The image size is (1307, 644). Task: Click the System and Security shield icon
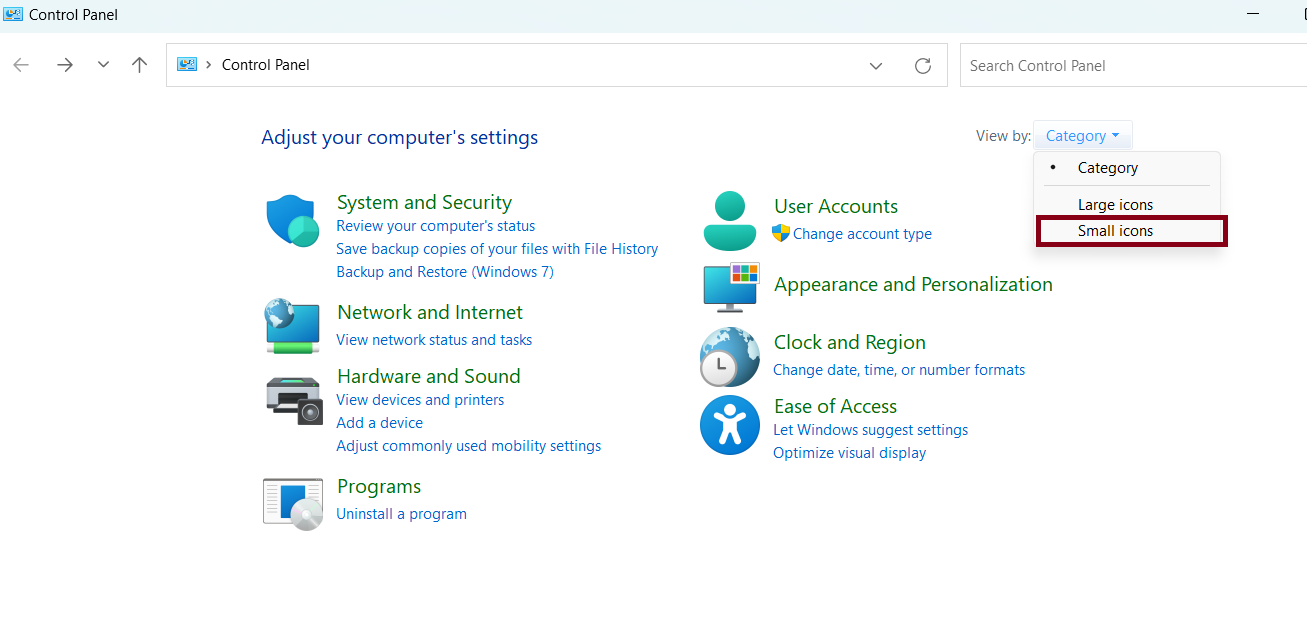click(x=292, y=221)
